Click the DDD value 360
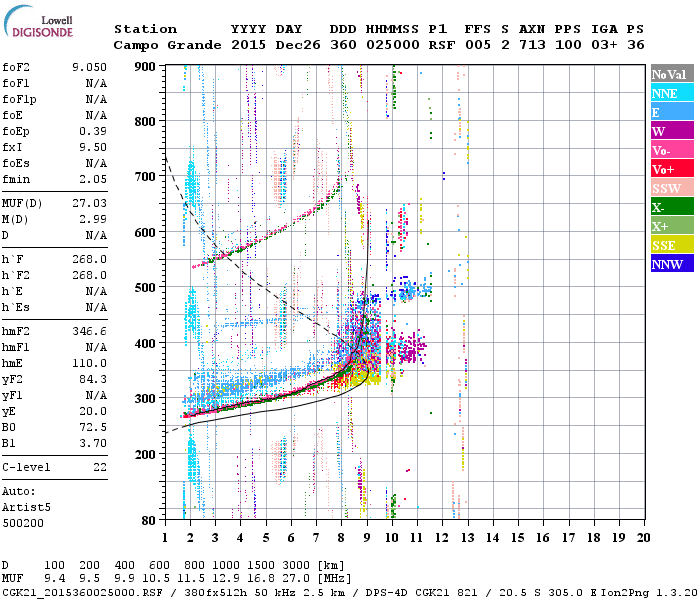The height and width of the screenshot is (600, 700). coord(343,45)
